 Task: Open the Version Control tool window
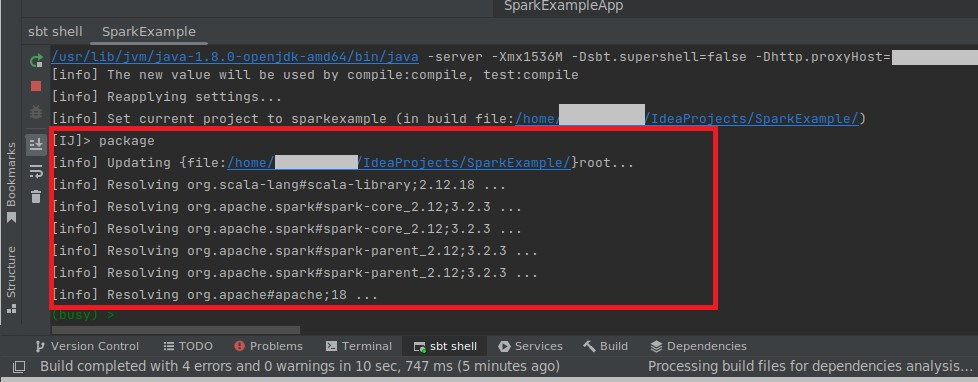pos(87,346)
